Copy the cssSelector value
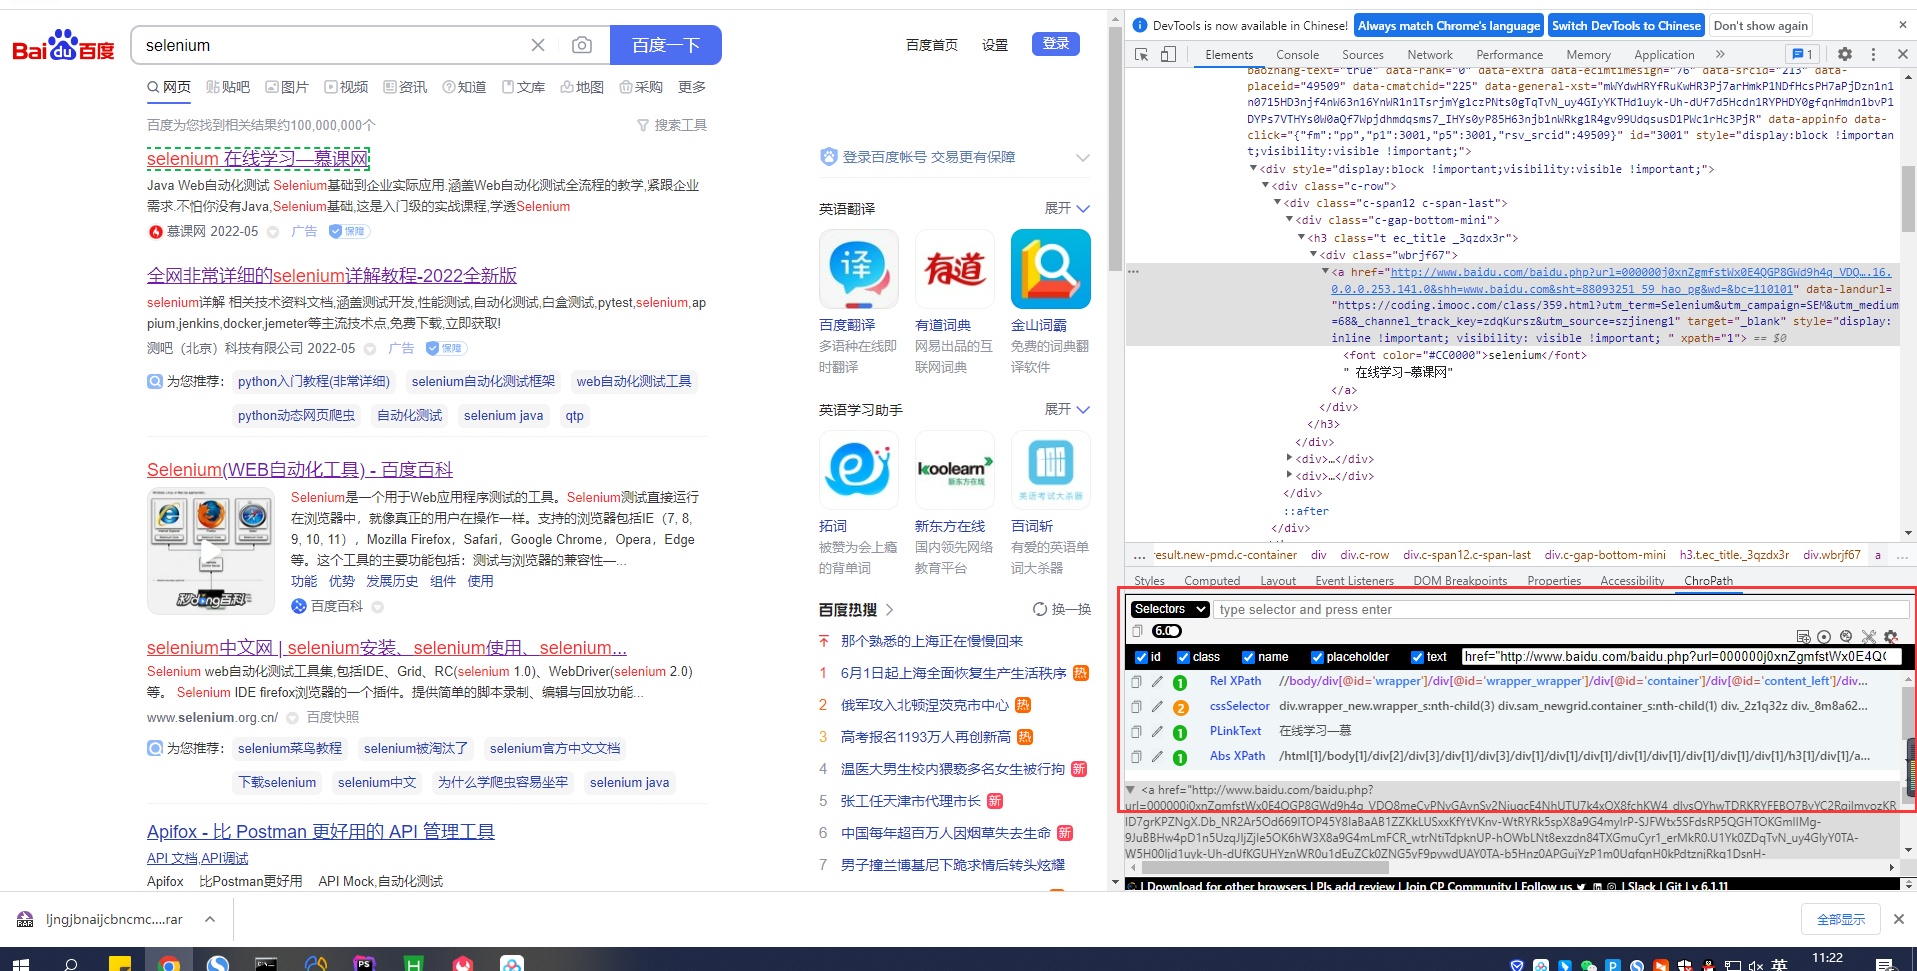1917x971 pixels. tap(1137, 706)
